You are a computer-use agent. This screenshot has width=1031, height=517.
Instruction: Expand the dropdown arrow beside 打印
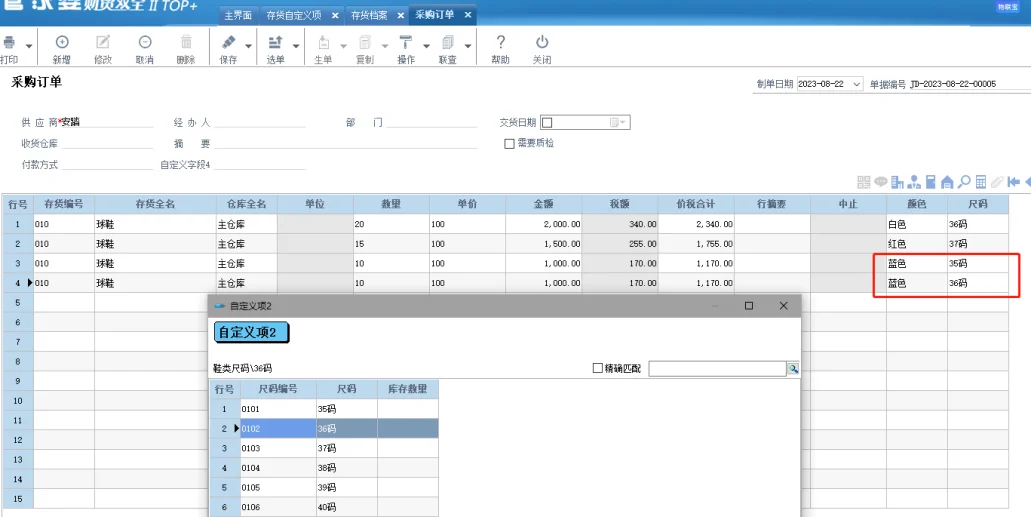29,46
